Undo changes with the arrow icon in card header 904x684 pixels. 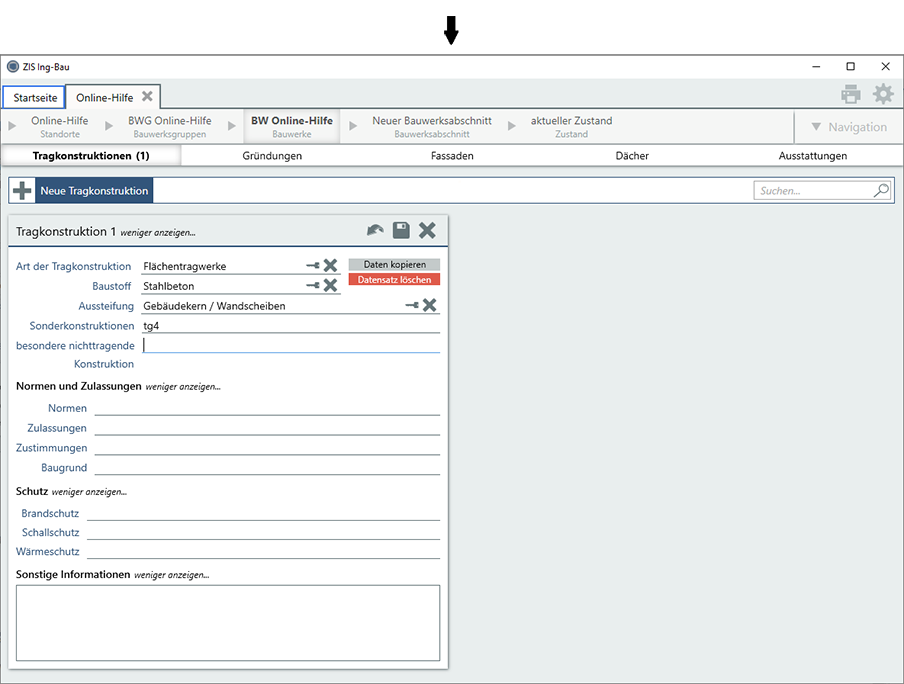375,231
